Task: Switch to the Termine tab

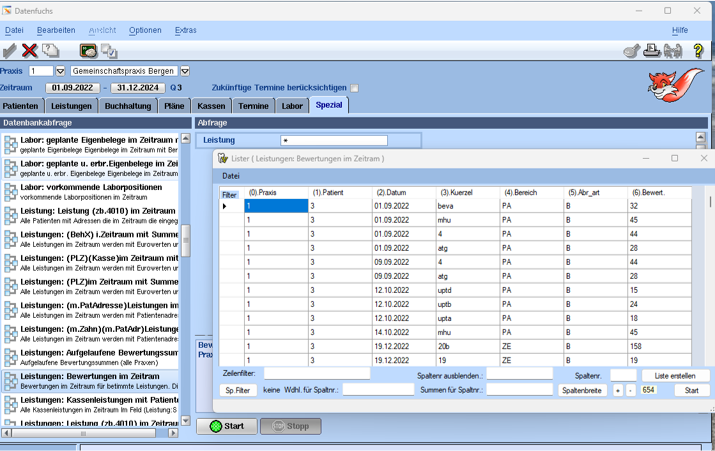Action: click(x=253, y=106)
